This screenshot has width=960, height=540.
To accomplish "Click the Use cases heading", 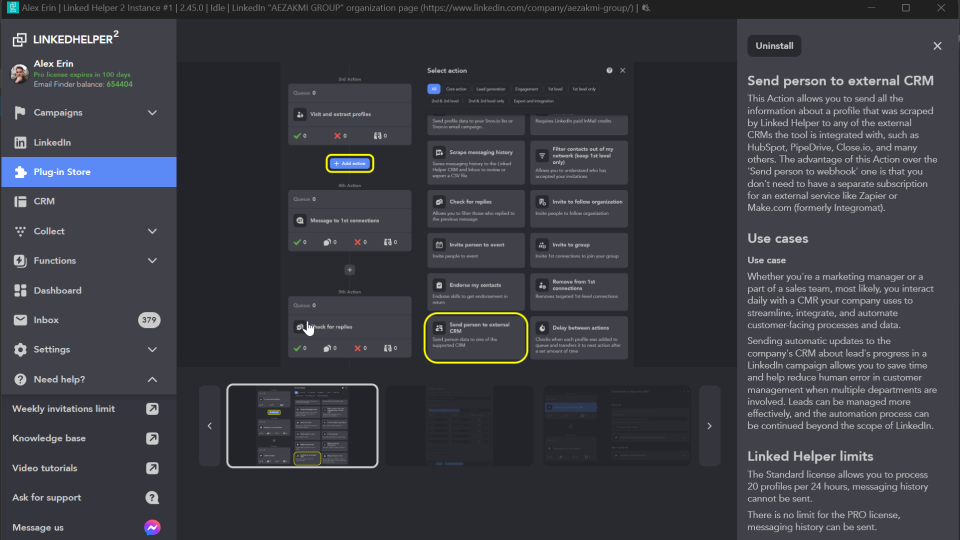I will point(778,239).
